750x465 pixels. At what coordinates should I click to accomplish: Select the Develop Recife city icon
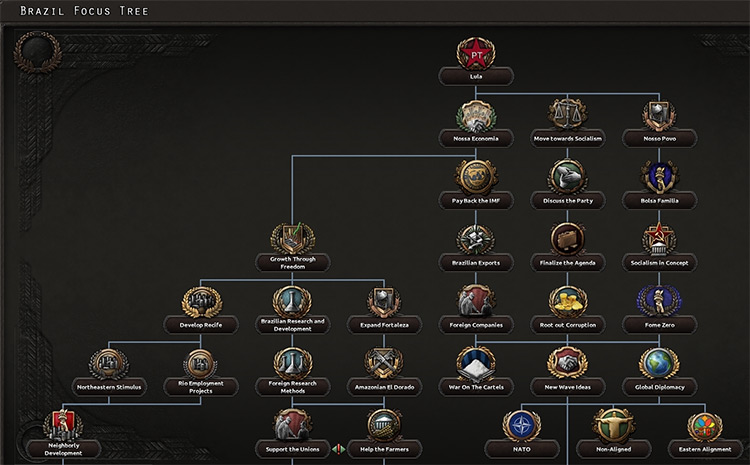(201, 302)
